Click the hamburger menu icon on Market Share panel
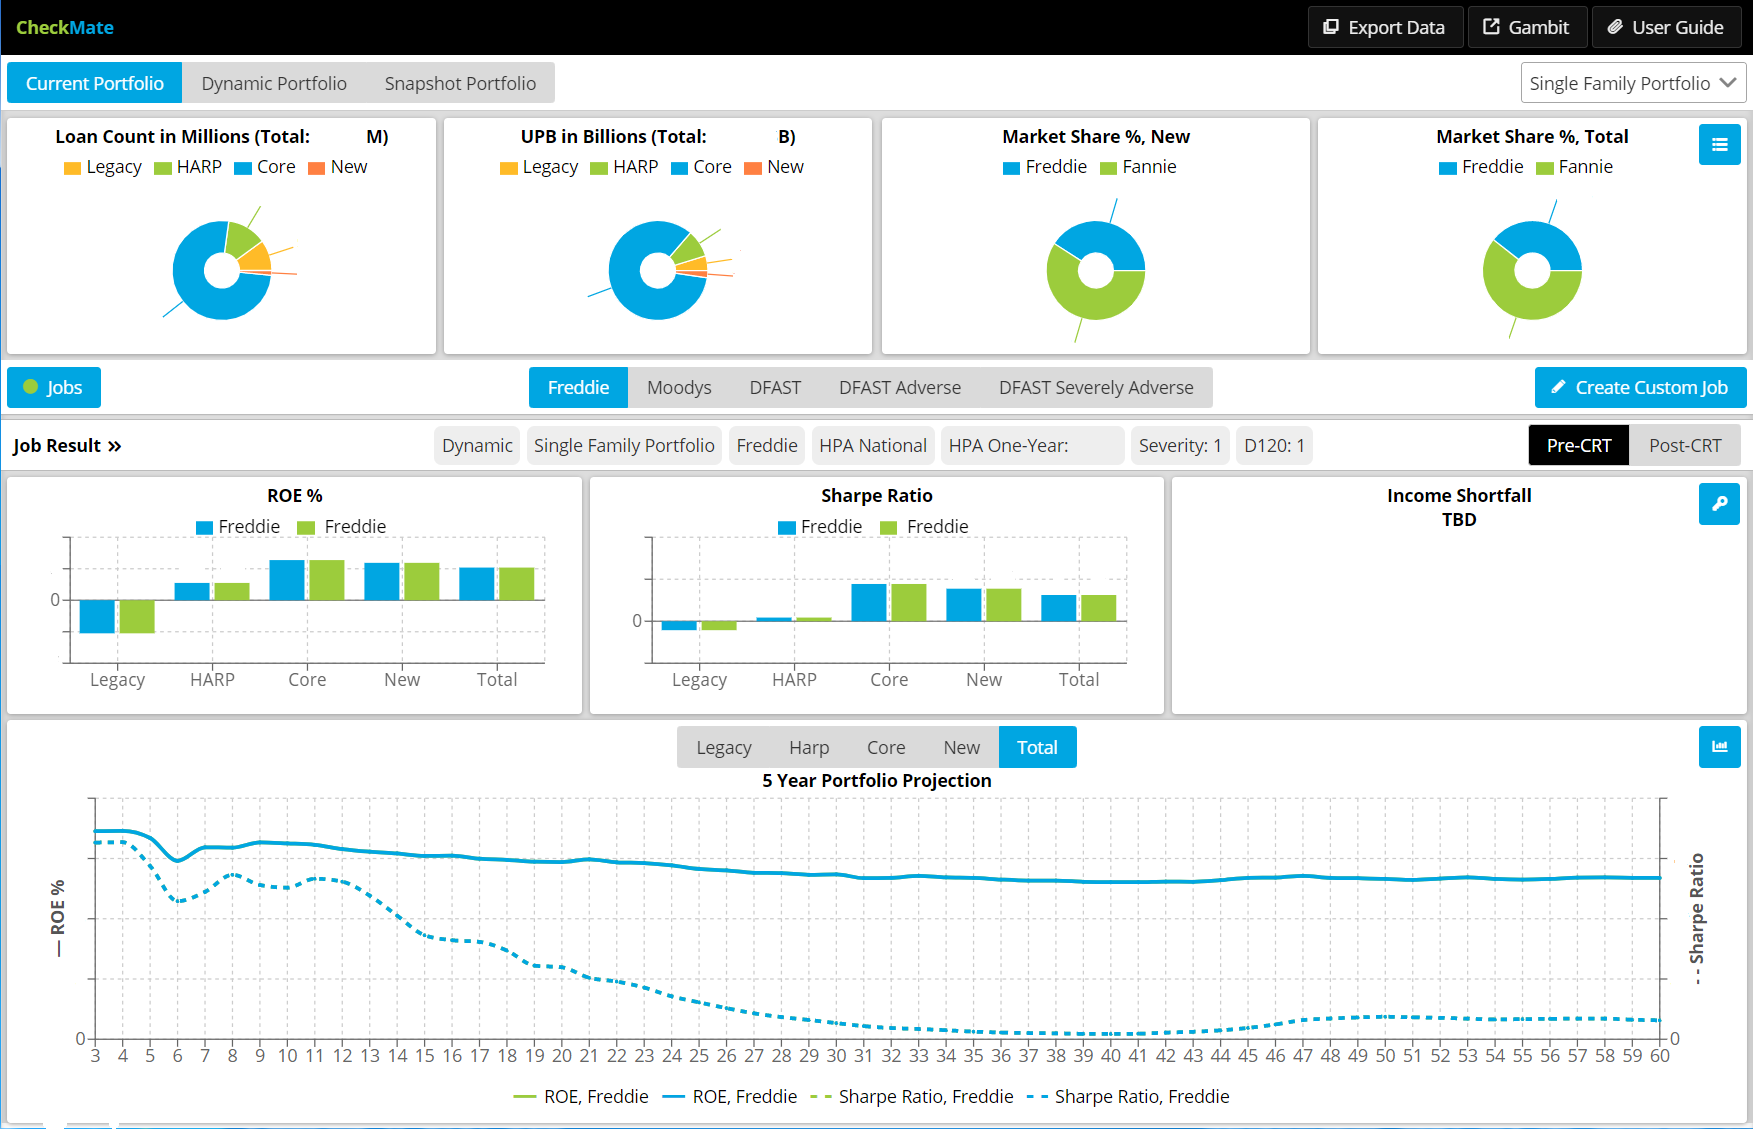The width and height of the screenshot is (1753, 1129). tap(1719, 145)
